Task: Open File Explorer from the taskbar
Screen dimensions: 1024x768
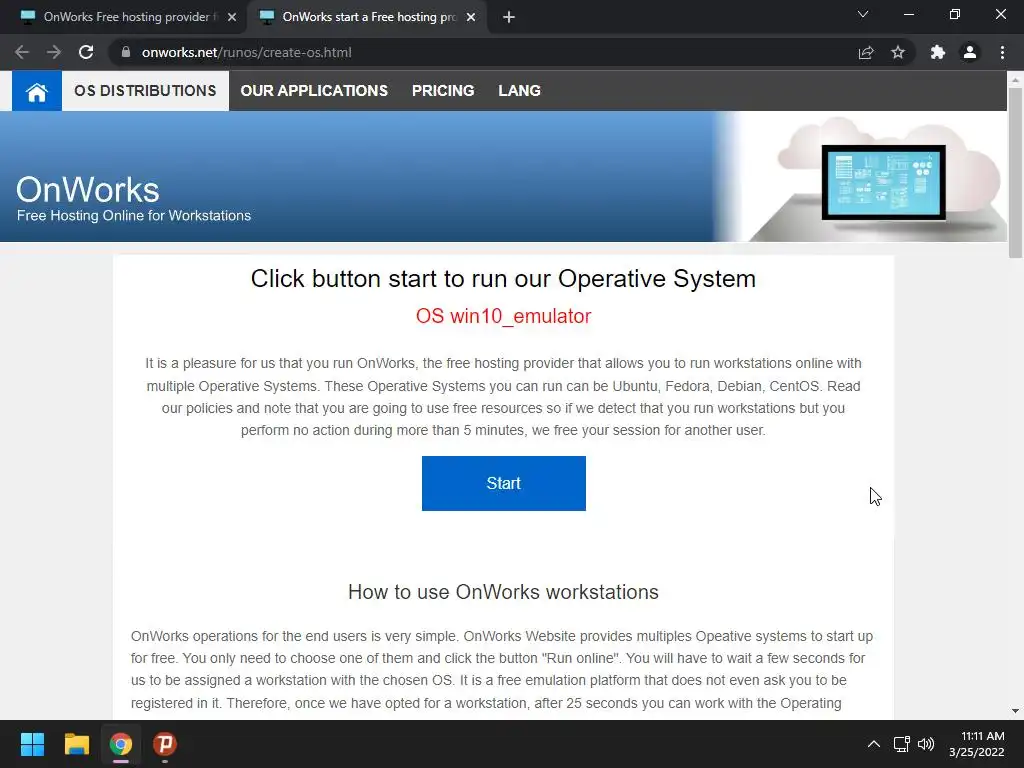Action: pyautogui.click(x=76, y=744)
